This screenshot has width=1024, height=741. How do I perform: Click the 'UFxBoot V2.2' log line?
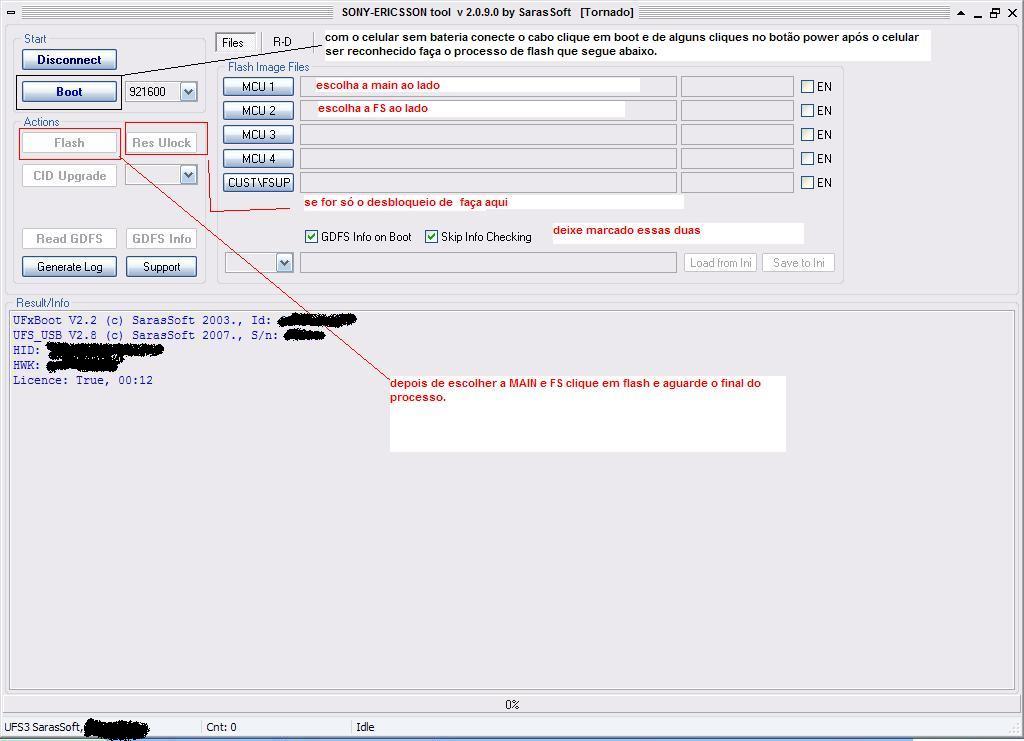click(142, 320)
